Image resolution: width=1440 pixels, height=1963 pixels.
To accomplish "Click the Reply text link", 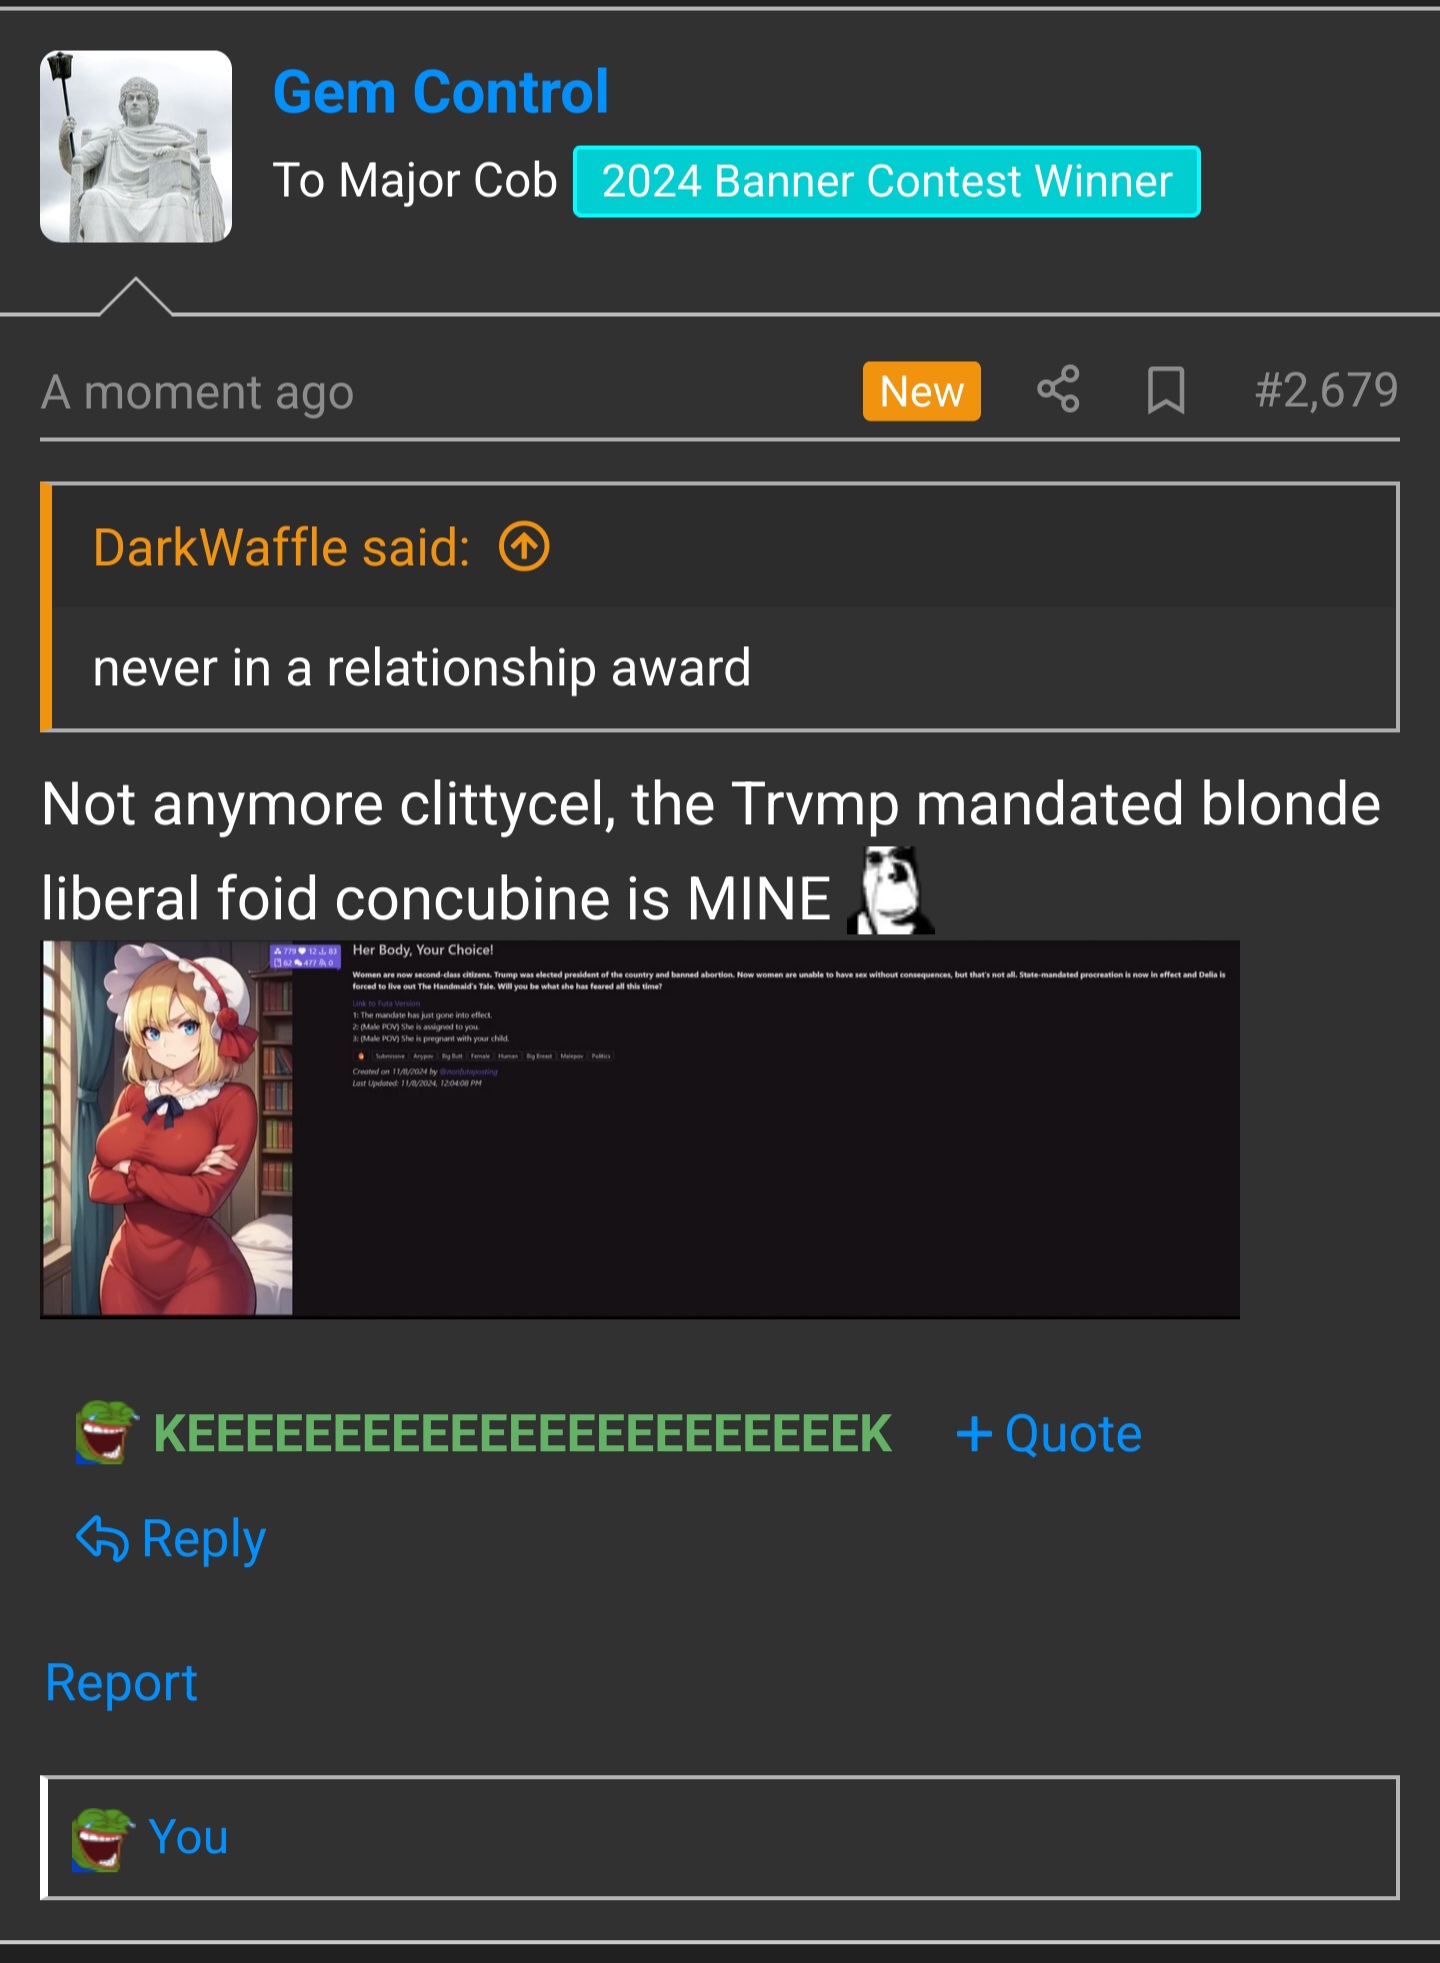I will click(204, 1539).
